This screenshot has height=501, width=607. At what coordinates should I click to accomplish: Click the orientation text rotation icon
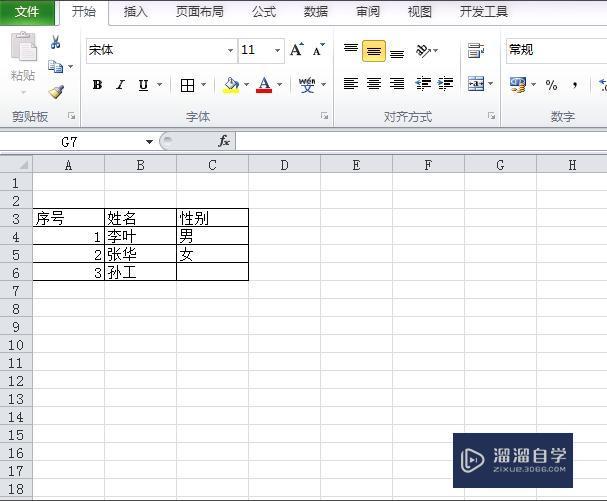pos(423,51)
